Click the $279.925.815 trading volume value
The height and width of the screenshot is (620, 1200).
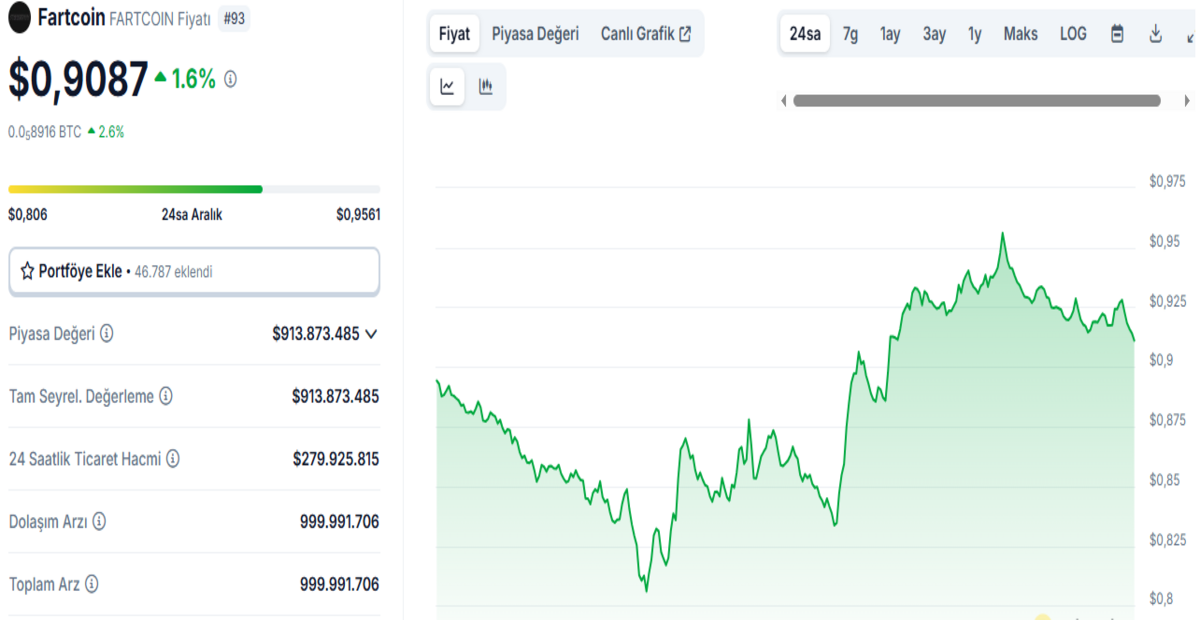tap(336, 459)
